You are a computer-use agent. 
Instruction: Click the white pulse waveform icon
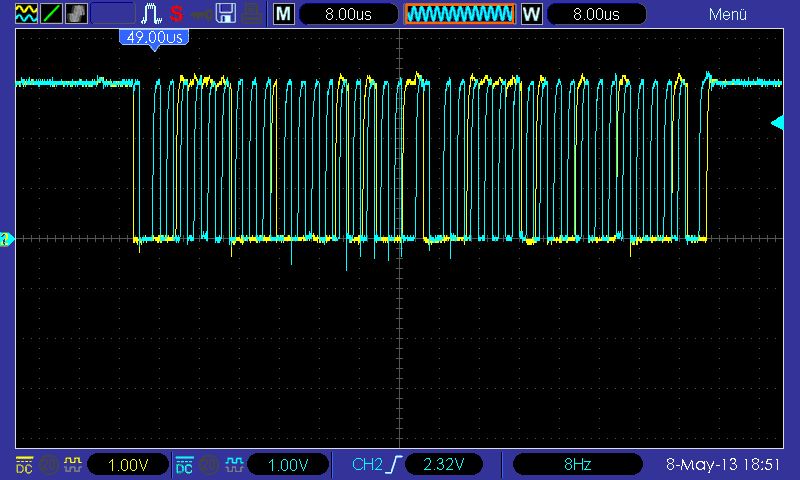click(151, 14)
